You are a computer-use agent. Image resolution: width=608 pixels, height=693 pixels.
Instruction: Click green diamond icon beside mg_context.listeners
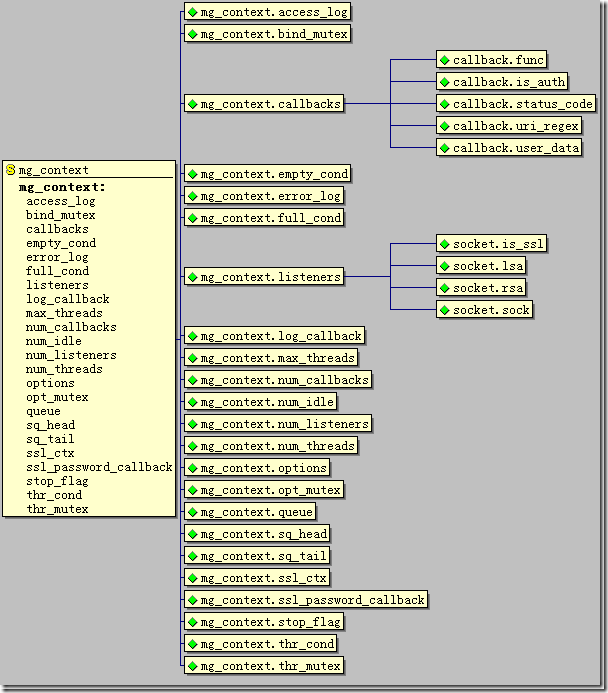click(x=193, y=277)
